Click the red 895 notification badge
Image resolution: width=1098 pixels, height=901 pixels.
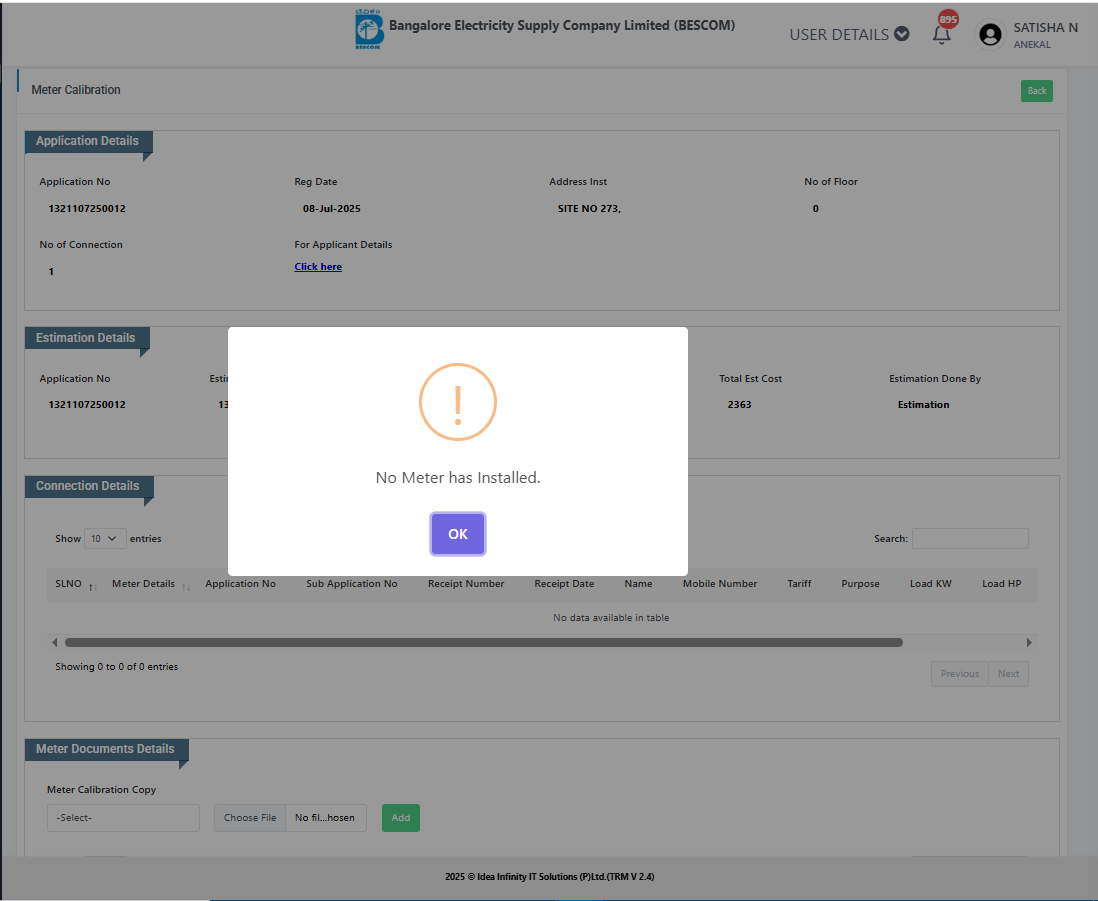948,20
